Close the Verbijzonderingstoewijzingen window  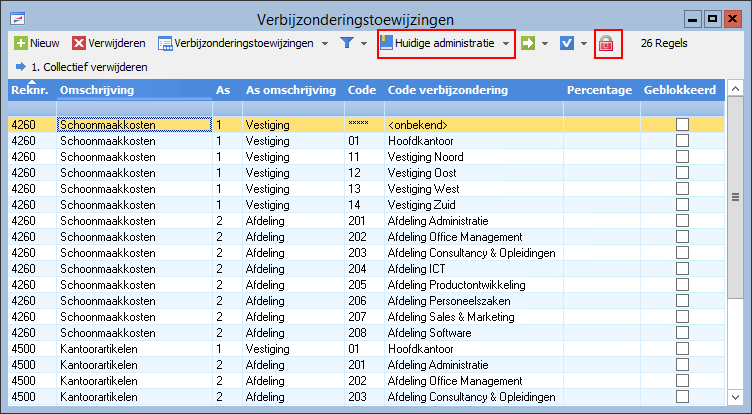[732, 20]
